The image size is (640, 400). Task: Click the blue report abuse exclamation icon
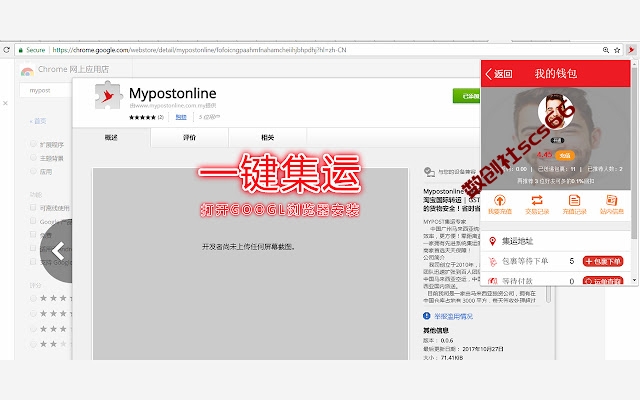coord(427,316)
